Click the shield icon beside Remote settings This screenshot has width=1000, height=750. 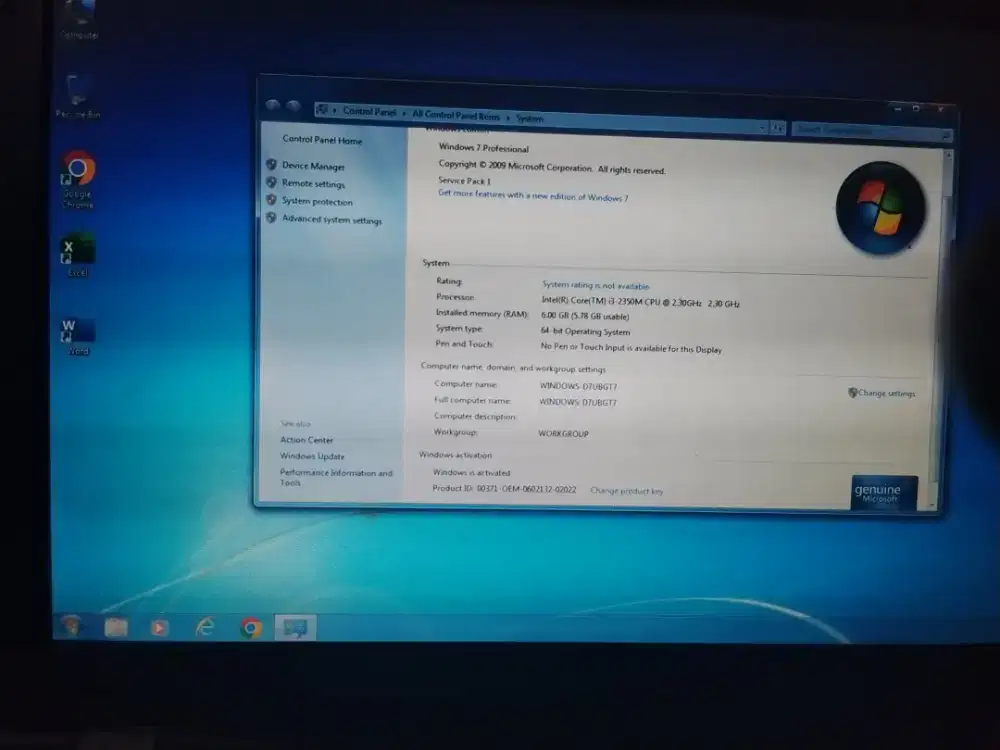coord(272,182)
